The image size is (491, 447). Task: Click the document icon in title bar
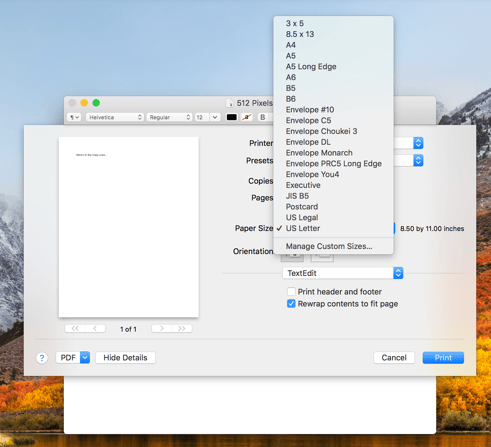click(x=230, y=103)
